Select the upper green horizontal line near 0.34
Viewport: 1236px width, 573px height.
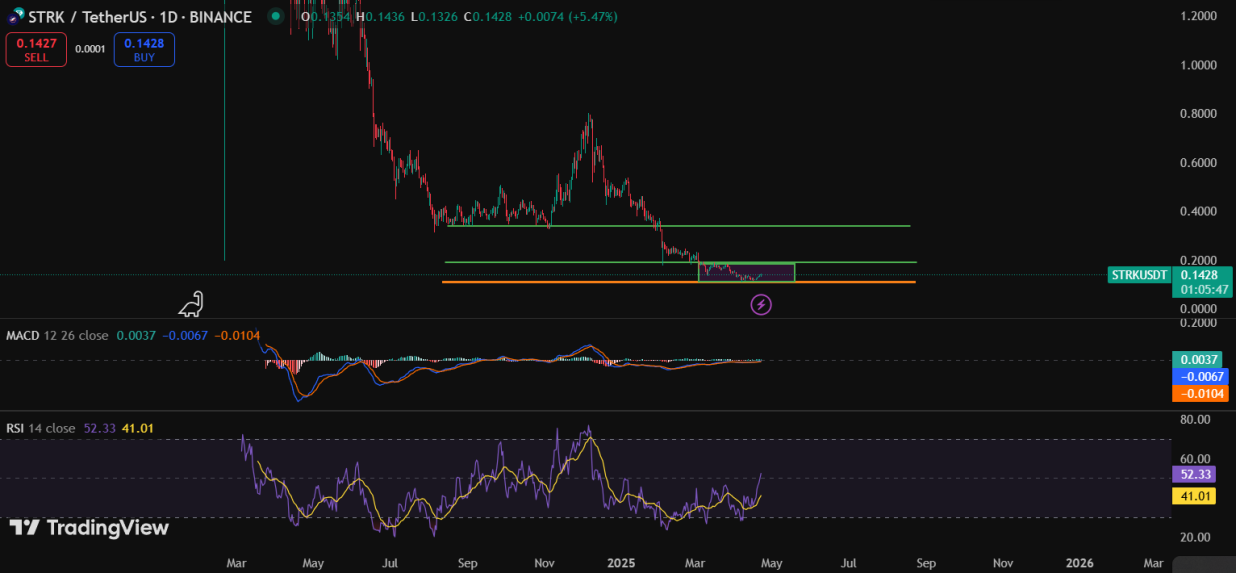pos(678,226)
